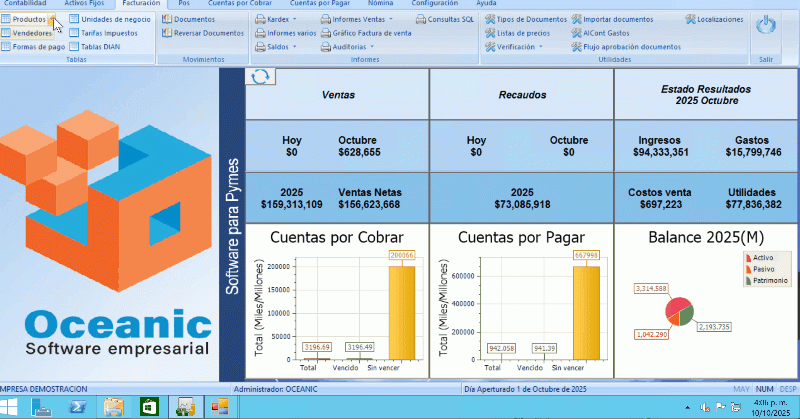800x419 pixels.
Task: Open the Configuración tab
Action: click(x=435, y=3)
